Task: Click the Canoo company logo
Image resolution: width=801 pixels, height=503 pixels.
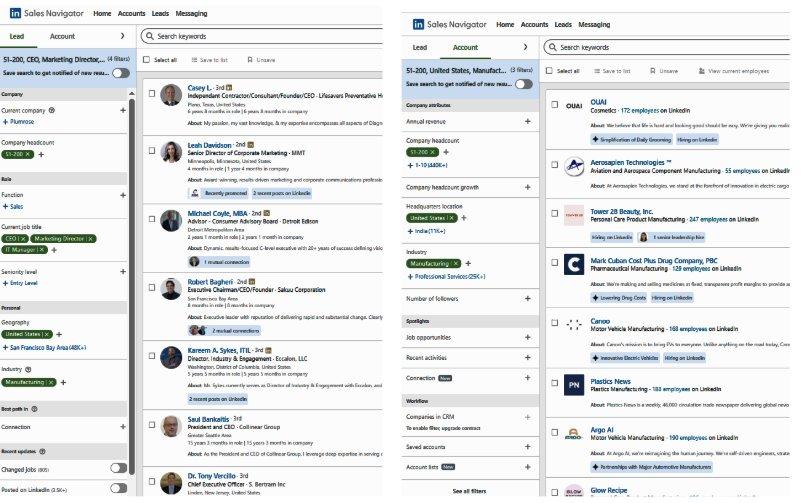Action: (x=574, y=325)
